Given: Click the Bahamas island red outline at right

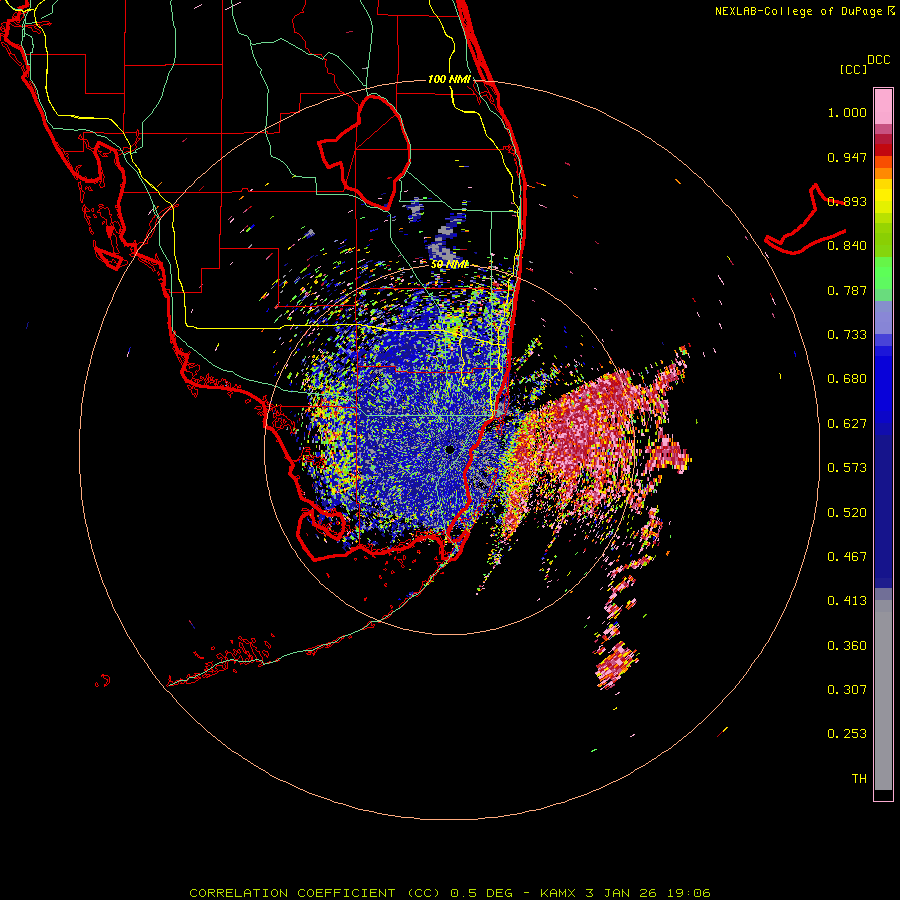Looking at the screenshot, I should click(x=805, y=221).
